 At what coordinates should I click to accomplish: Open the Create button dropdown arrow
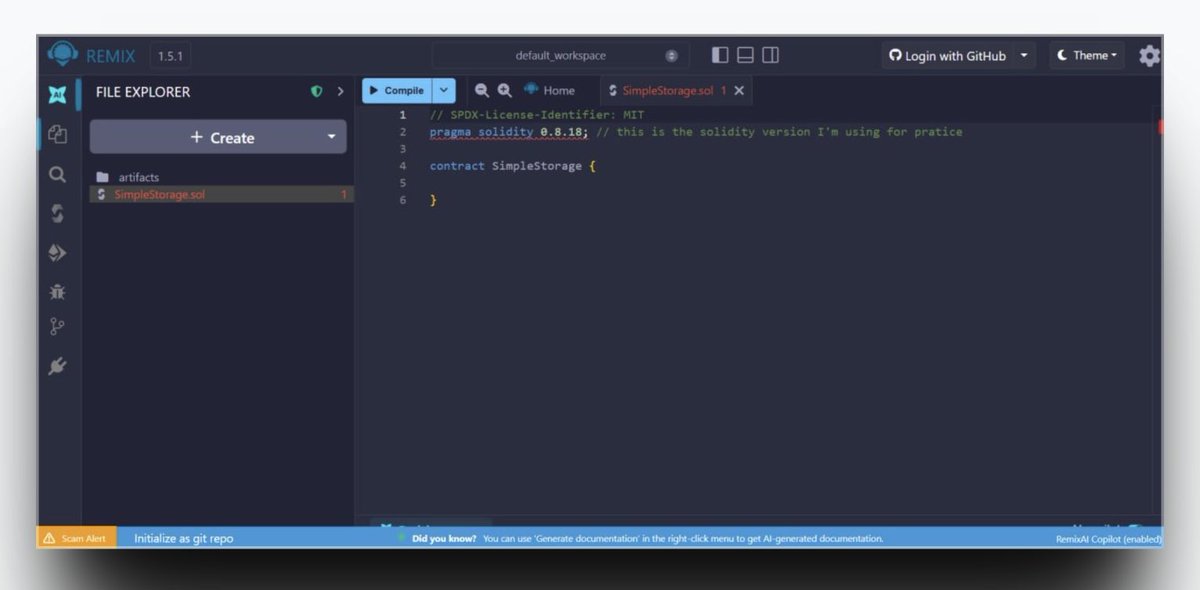[332, 137]
